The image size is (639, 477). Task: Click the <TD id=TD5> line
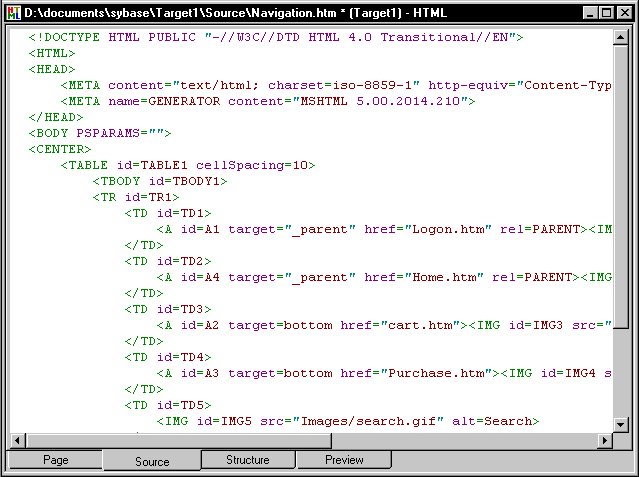[x=168, y=405]
